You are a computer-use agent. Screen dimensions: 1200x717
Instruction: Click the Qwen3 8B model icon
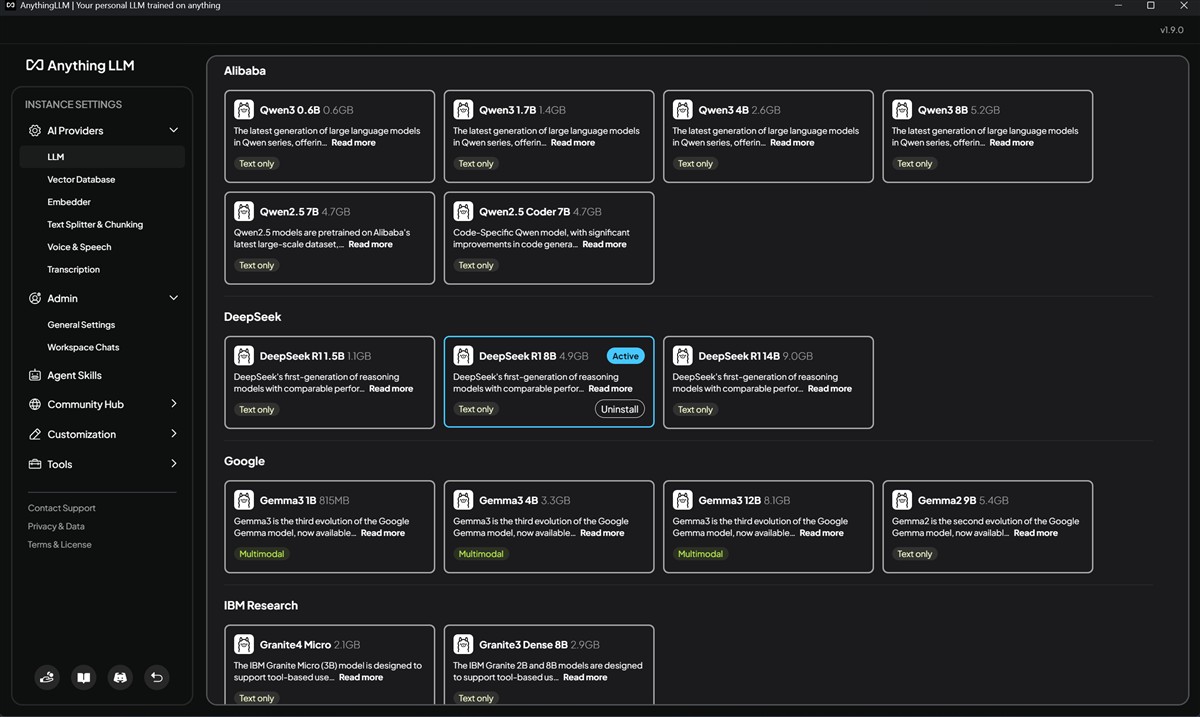[902, 110]
